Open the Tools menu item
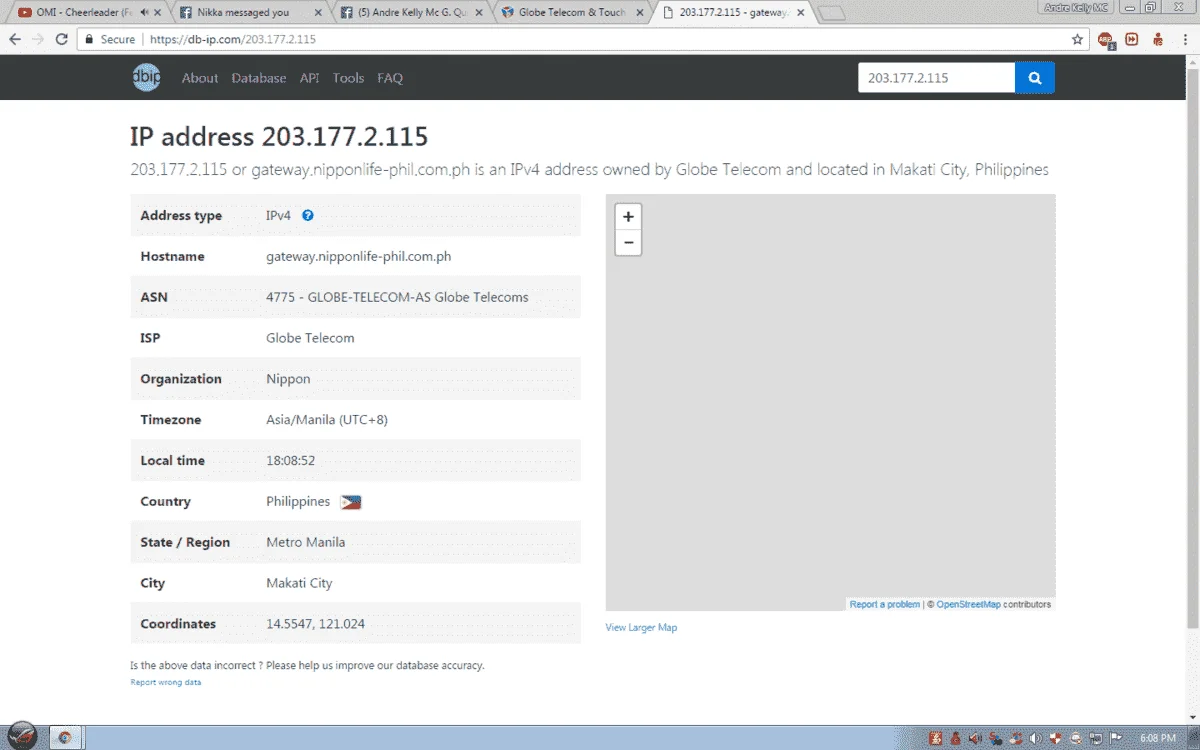The image size is (1200, 750). pos(349,78)
